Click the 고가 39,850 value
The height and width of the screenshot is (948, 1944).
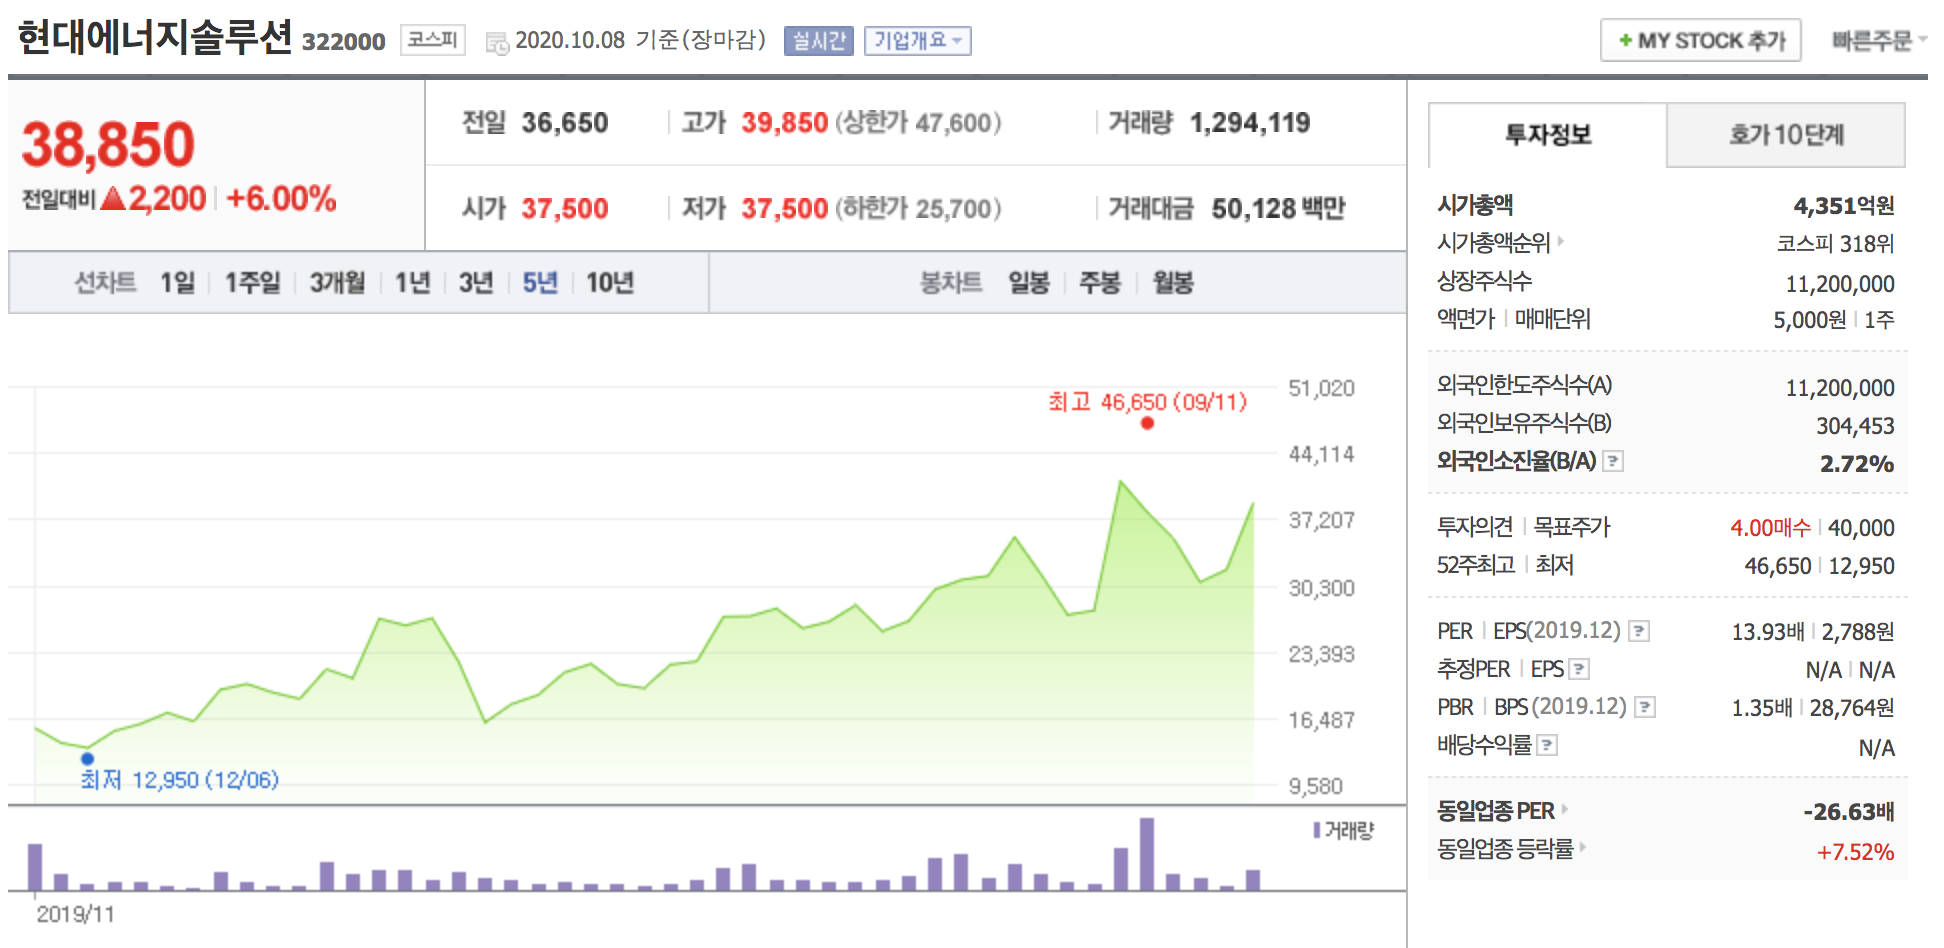(x=784, y=123)
